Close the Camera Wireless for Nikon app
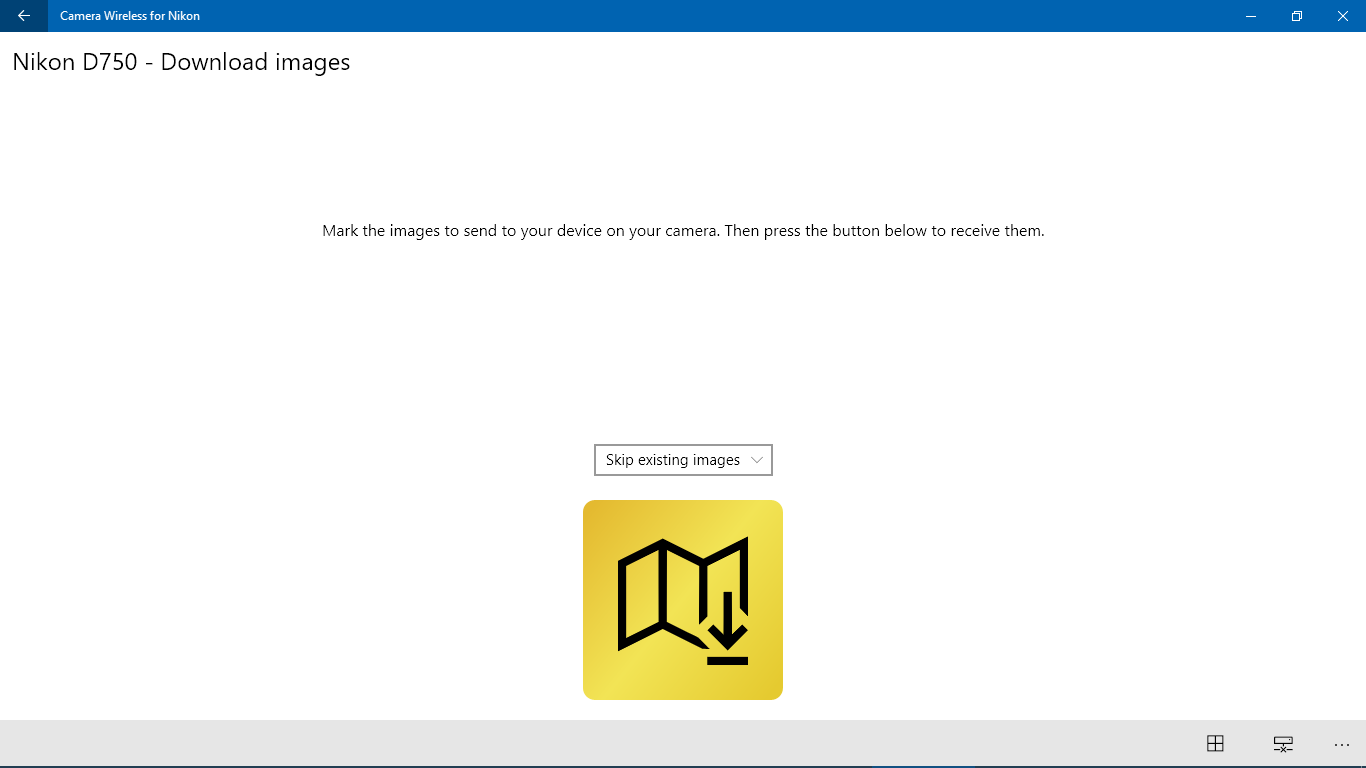Screen dimensions: 1366x768 pos(1343,16)
